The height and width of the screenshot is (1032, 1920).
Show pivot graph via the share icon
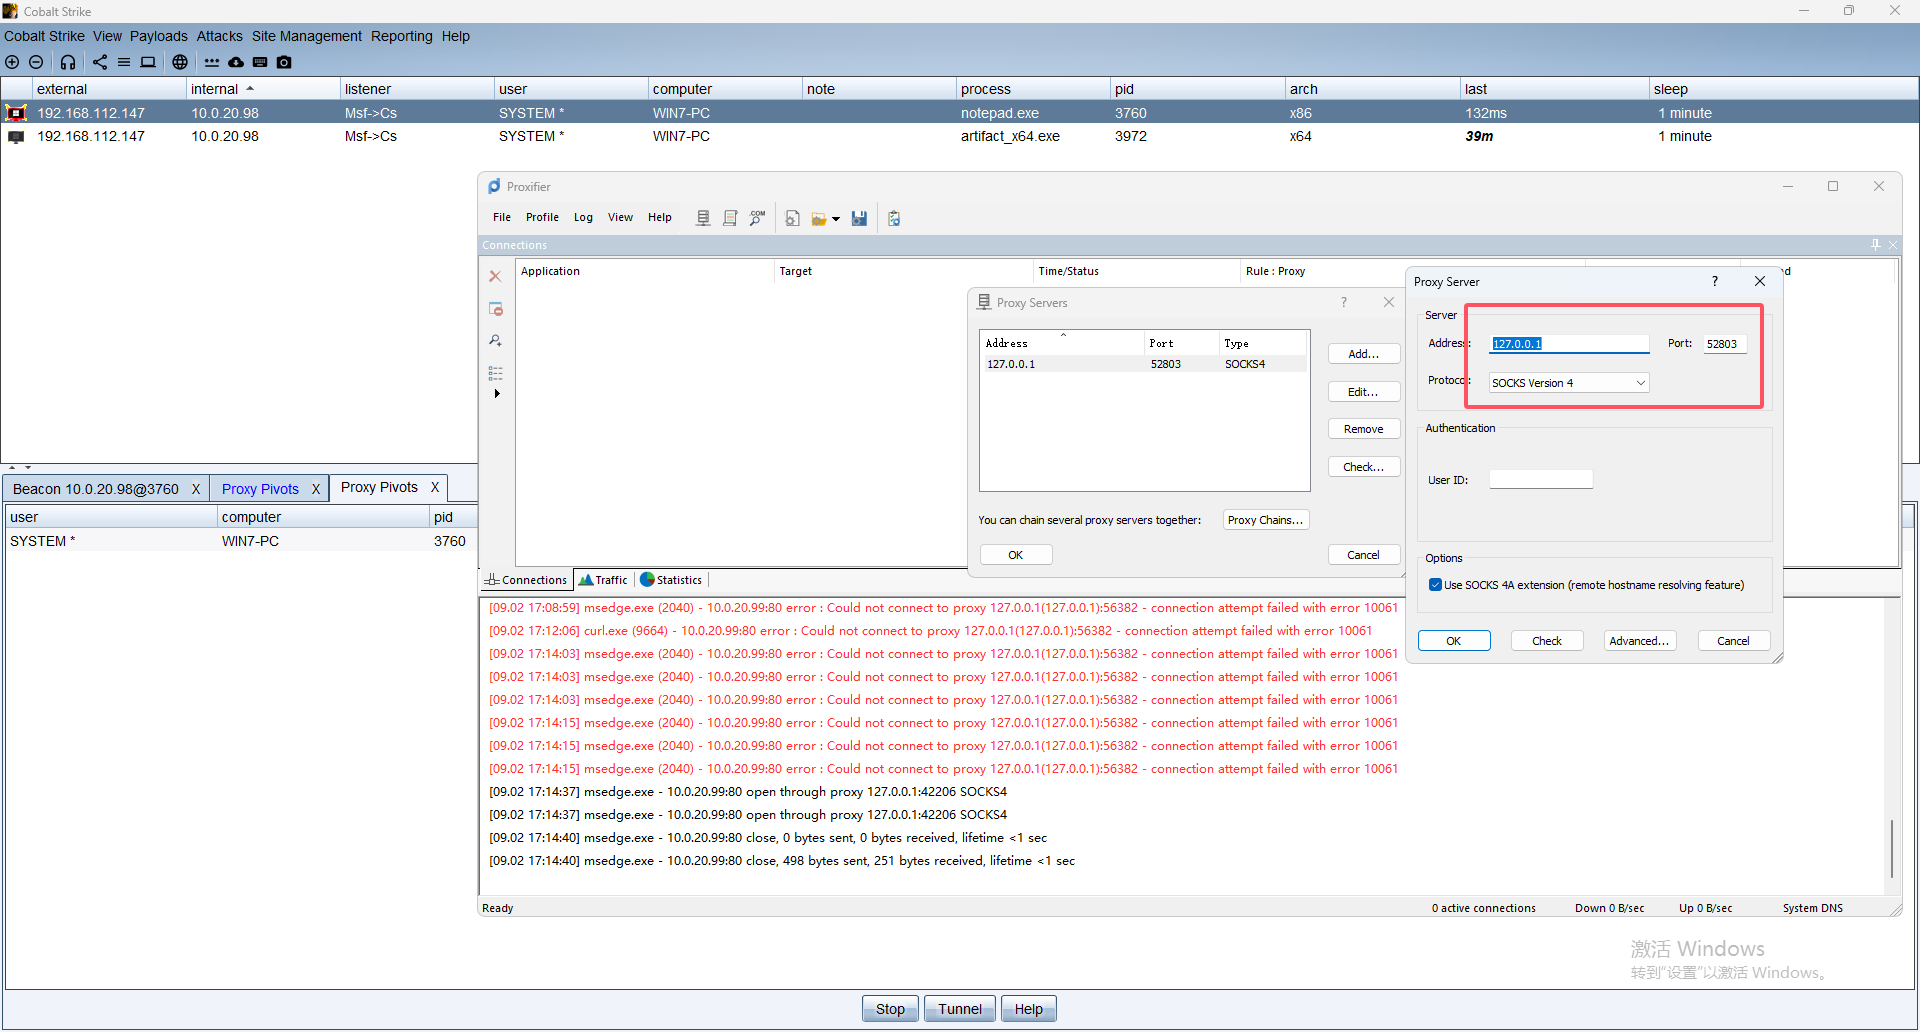[100, 62]
